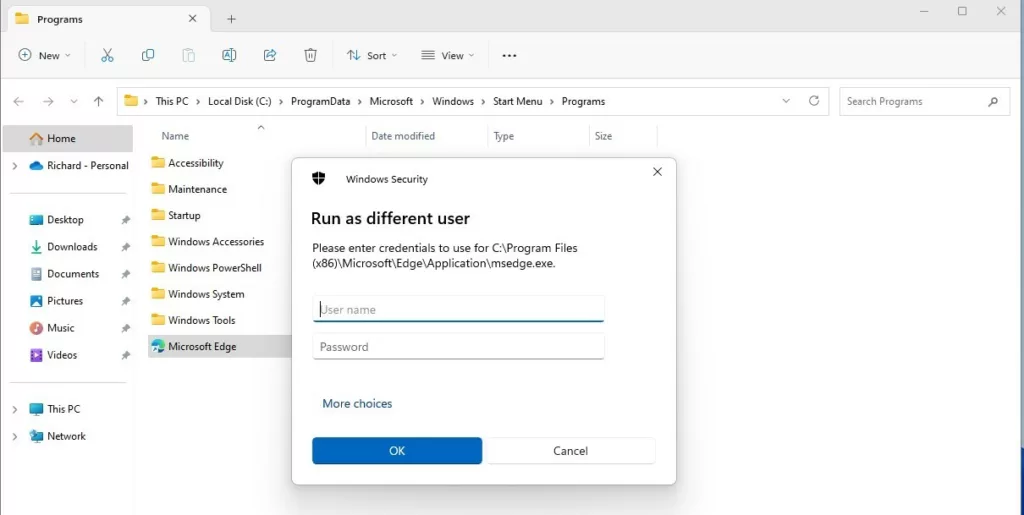Click the Share icon in toolbar
This screenshot has height=515, width=1024.
click(270, 55)
